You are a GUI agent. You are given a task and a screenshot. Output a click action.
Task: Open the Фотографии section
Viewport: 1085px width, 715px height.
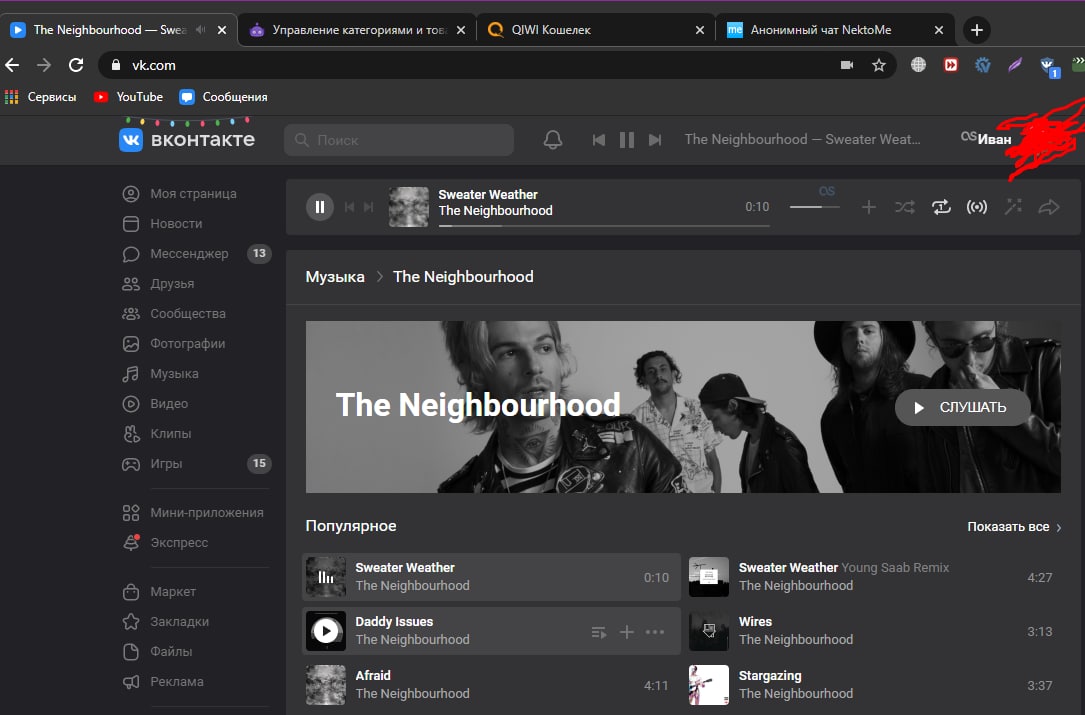174,343
